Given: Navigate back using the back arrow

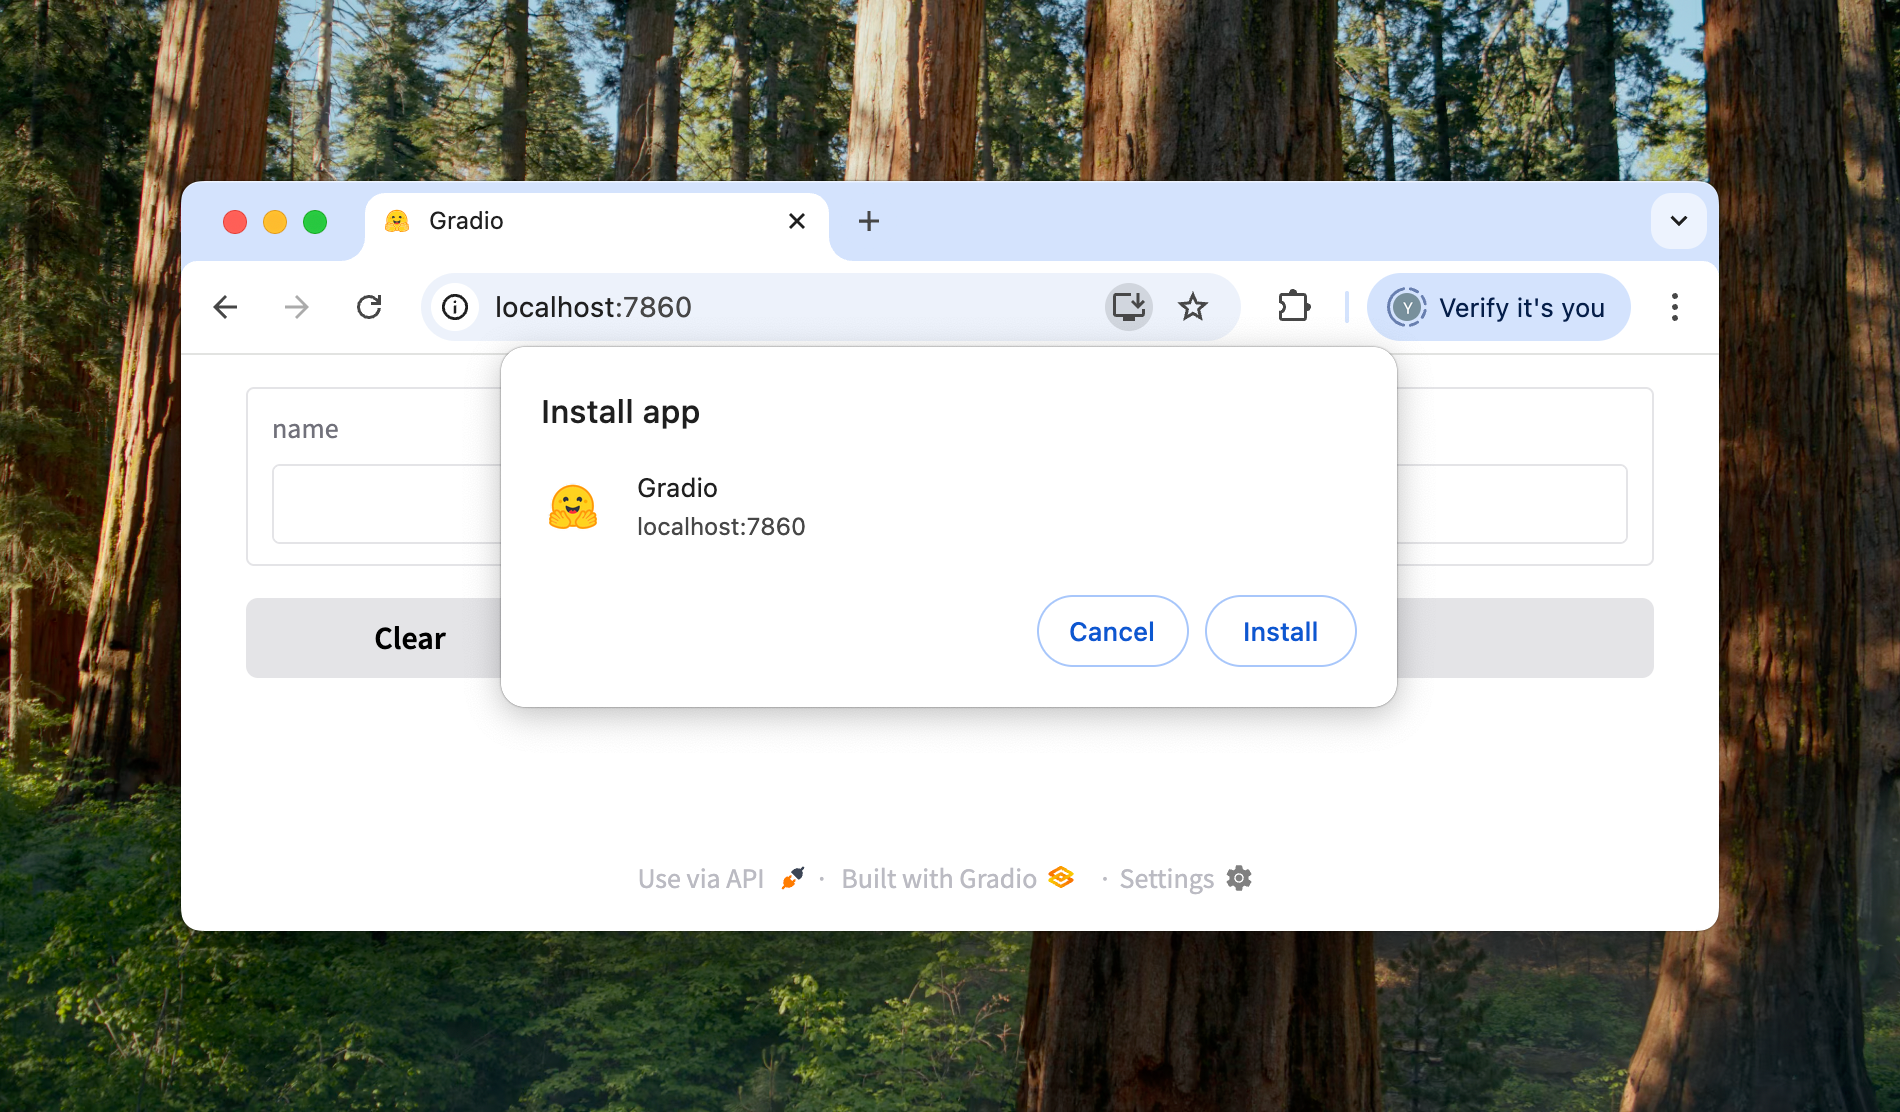Looking at the screenshot, I should coord(225,307).
